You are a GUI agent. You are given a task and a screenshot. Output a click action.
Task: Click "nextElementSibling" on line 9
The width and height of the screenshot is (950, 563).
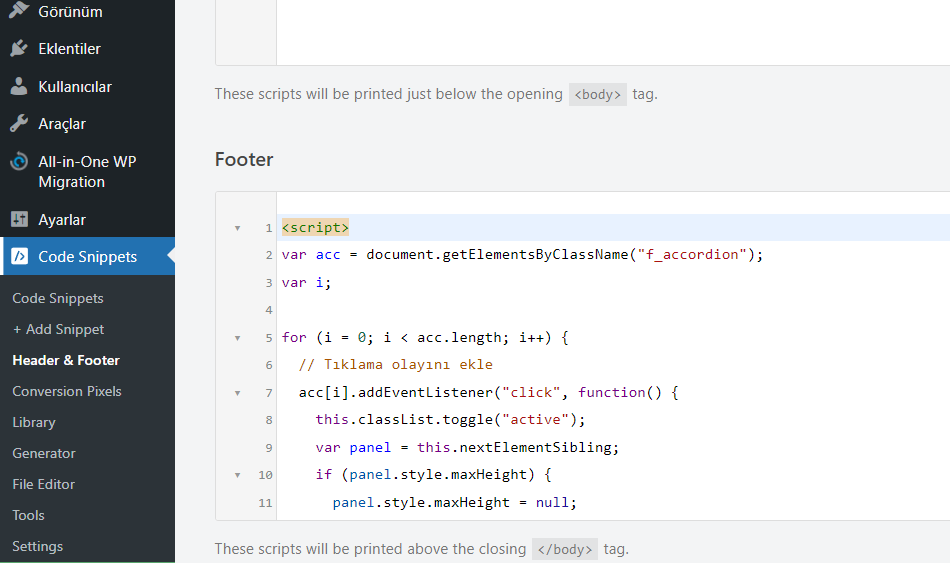[x=536, y=447]
